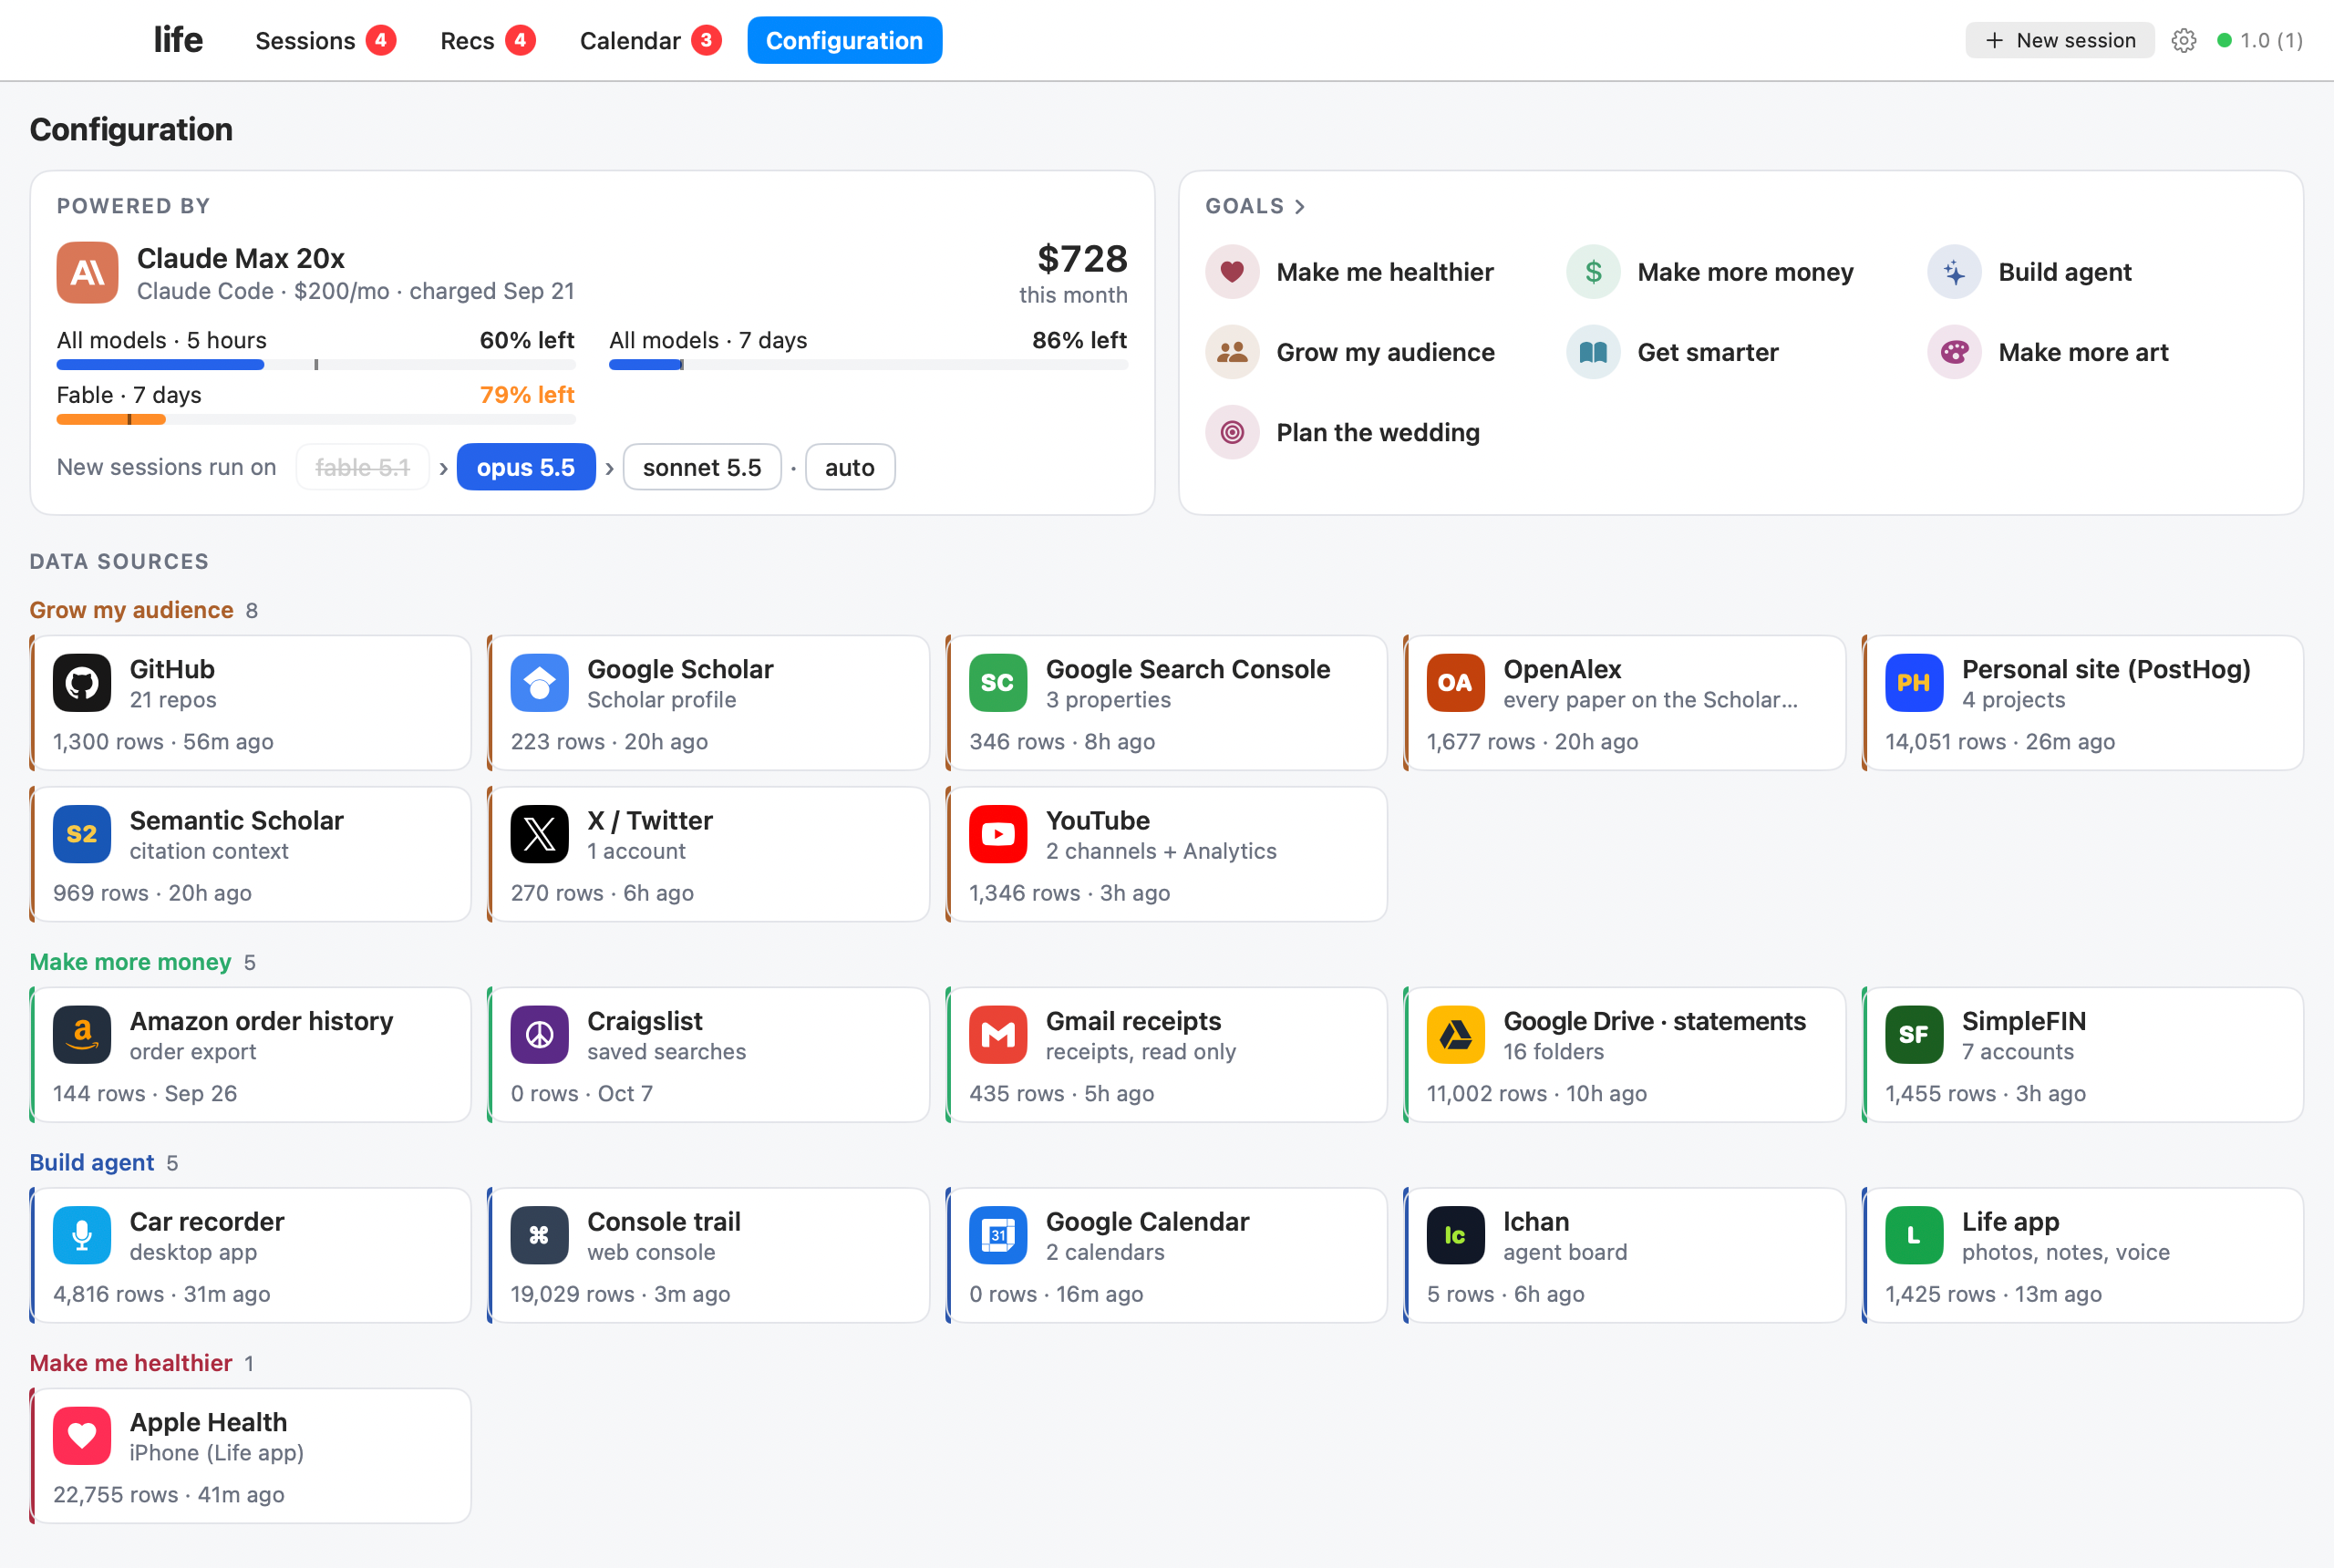Click the Claude Max 20x logo icon
2334x1568 pixels.
(x=88, y=273)
